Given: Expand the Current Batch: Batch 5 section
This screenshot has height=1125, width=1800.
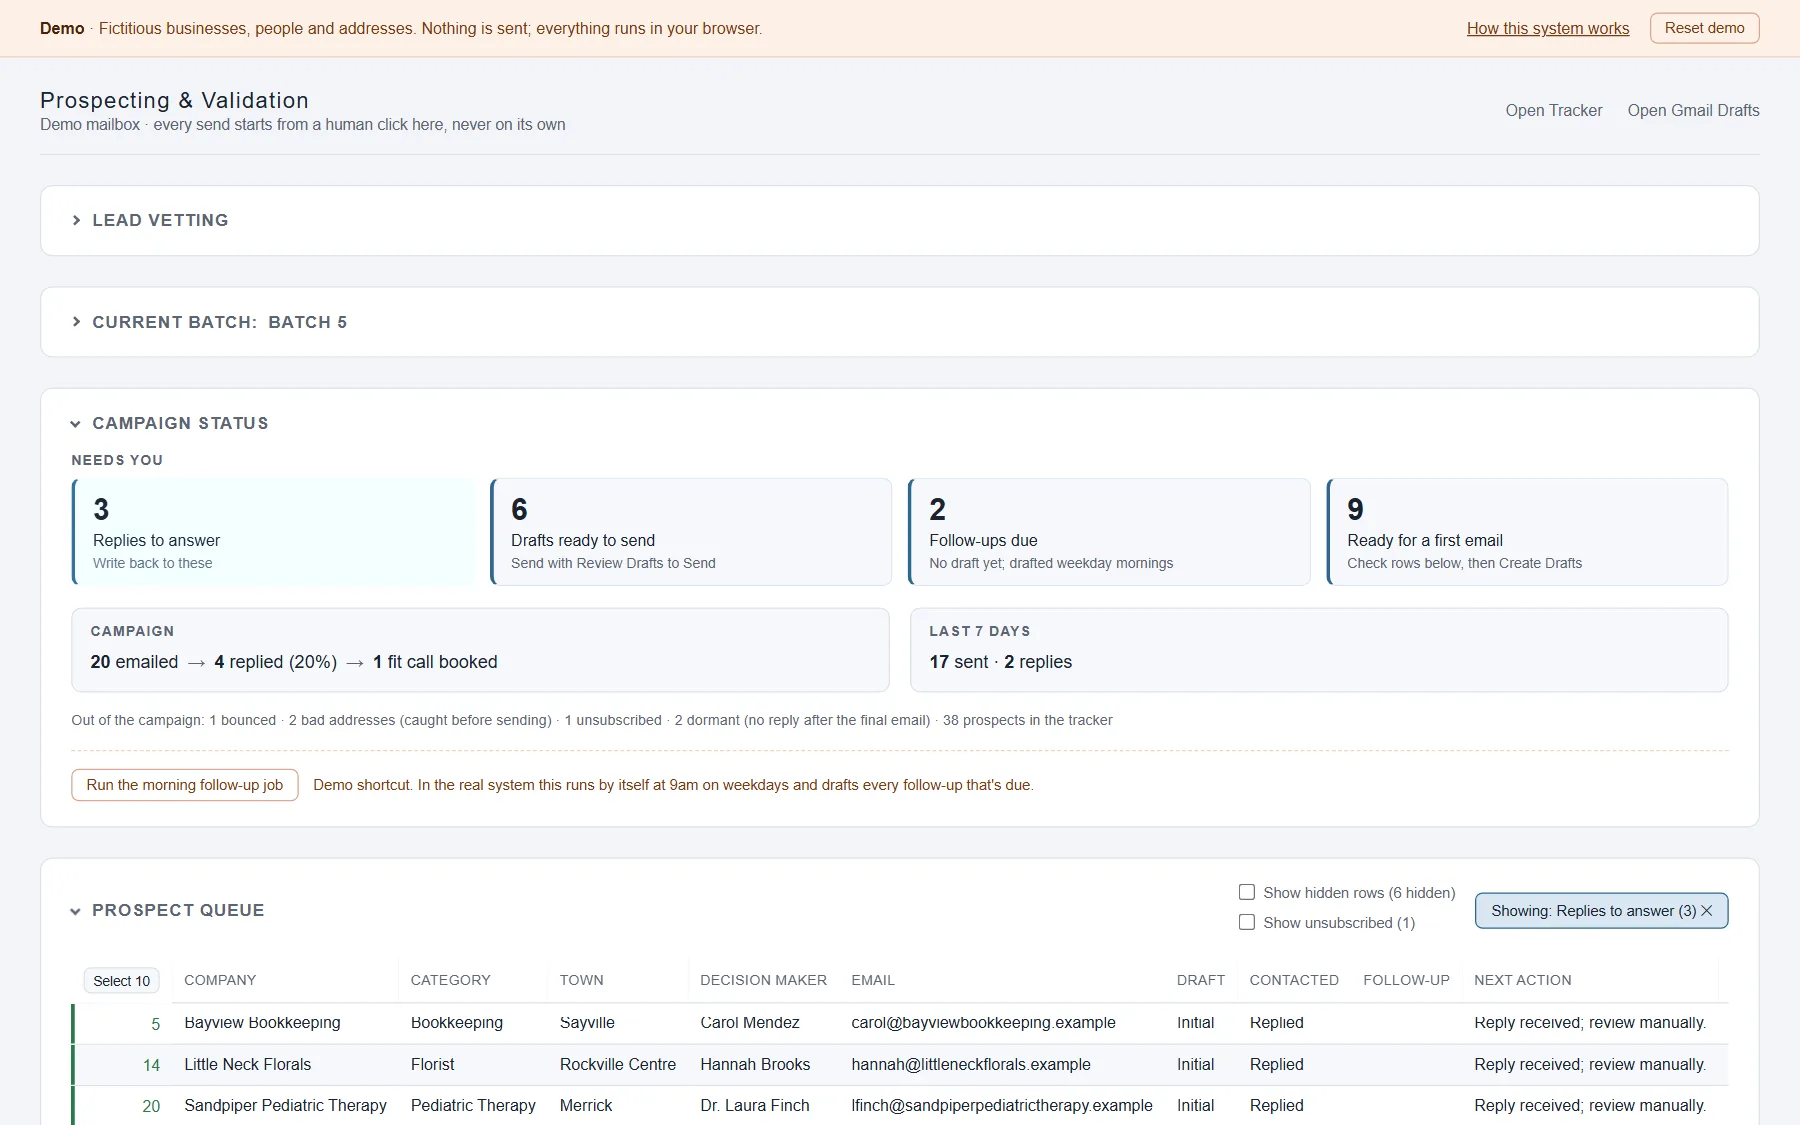Looking at the screenshot, I should pyautogui.click(x=210, y=322).
